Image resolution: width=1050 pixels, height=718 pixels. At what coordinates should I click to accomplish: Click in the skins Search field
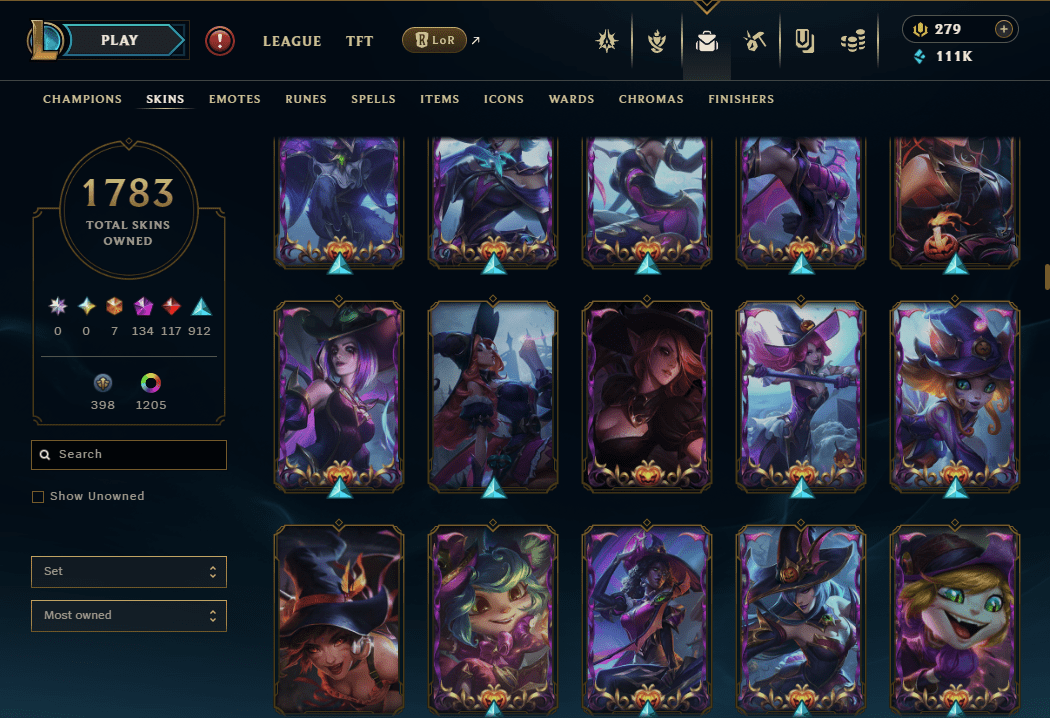pyautogui.click(x=129, y=455)
